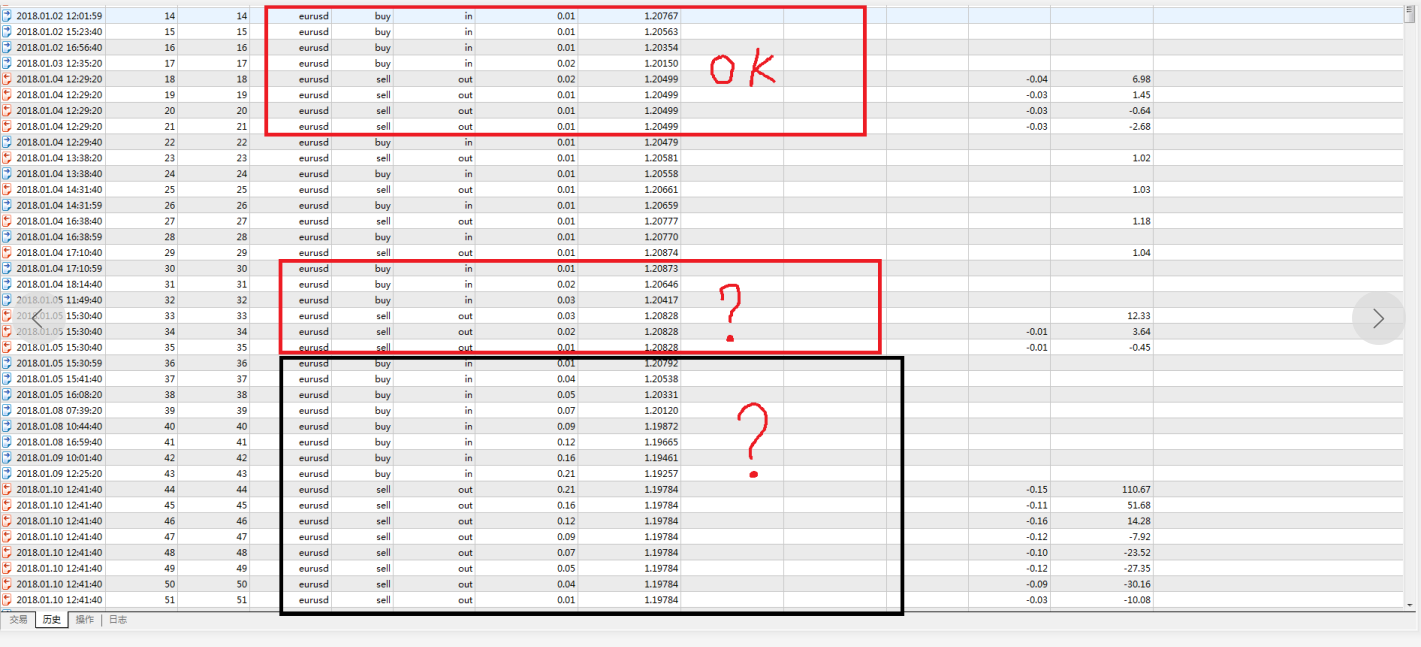Click the profit value 110.67
This screenshot has width=1421, height=647.
click(1136, 489)
